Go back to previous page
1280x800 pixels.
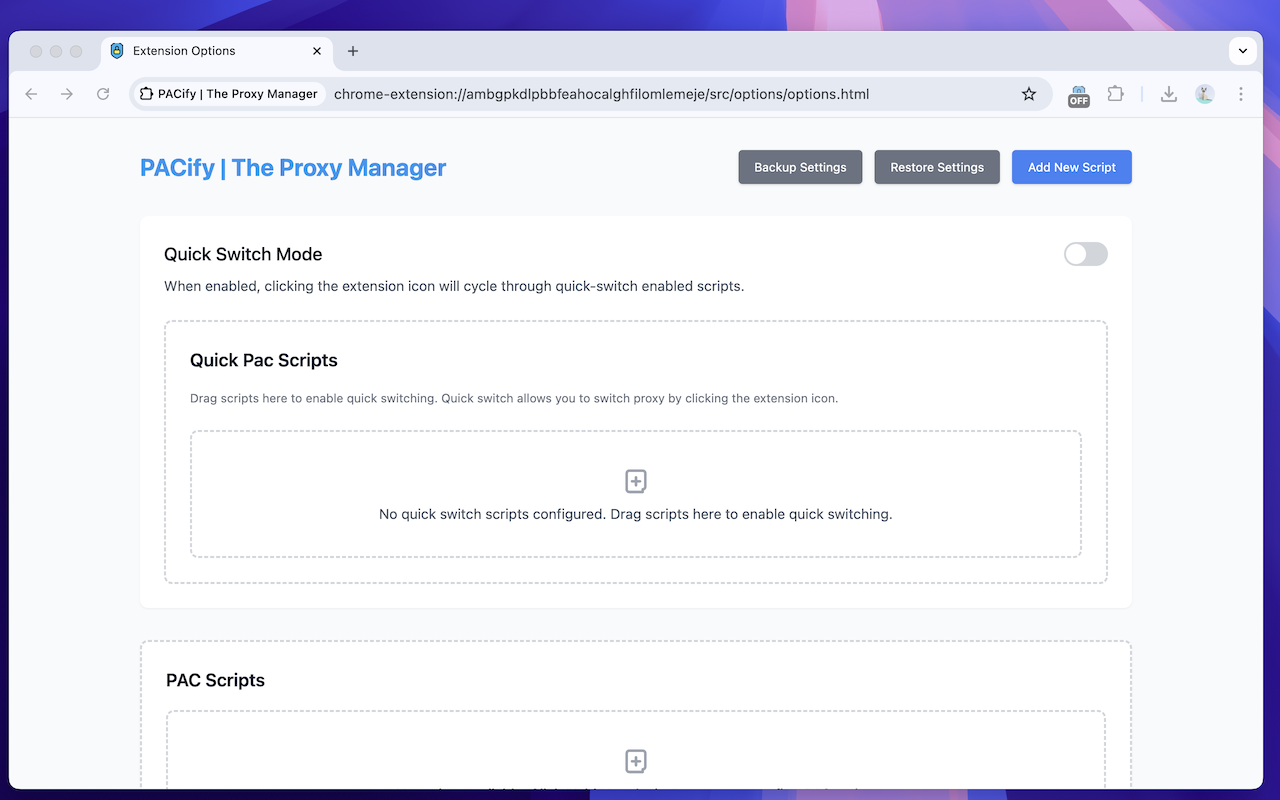[31, 94]
